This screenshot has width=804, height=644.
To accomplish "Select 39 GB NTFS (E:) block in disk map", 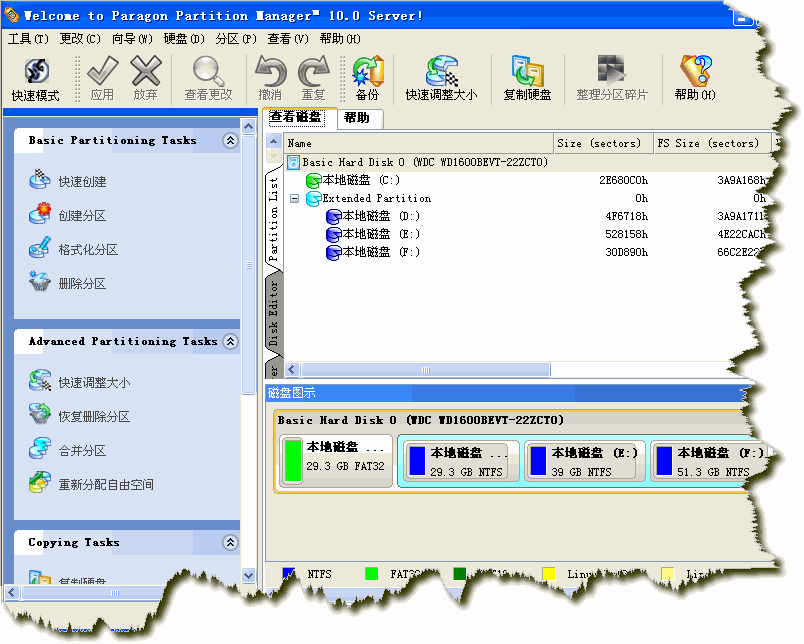I will tap(585, 462).
